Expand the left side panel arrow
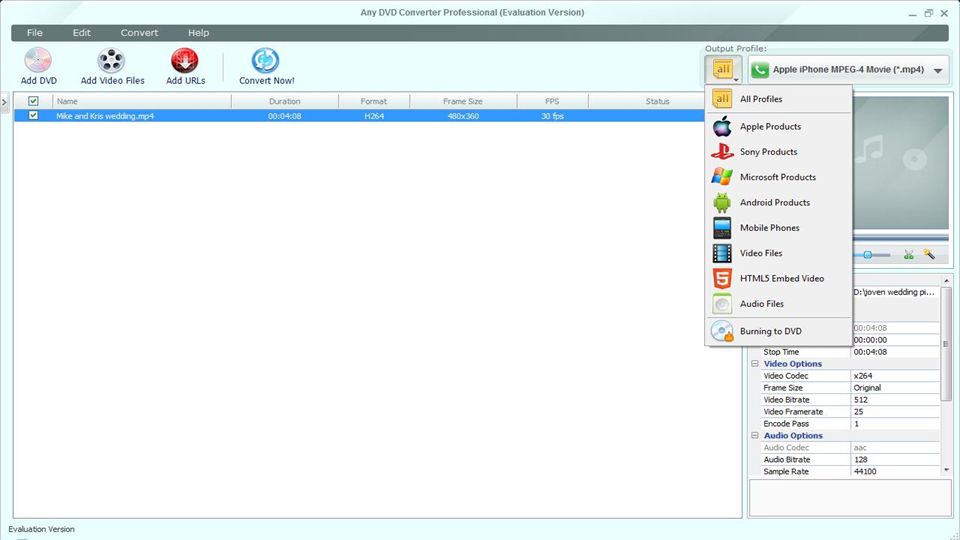960x540 pixels. pyautogui.click(x=4, y=102)
